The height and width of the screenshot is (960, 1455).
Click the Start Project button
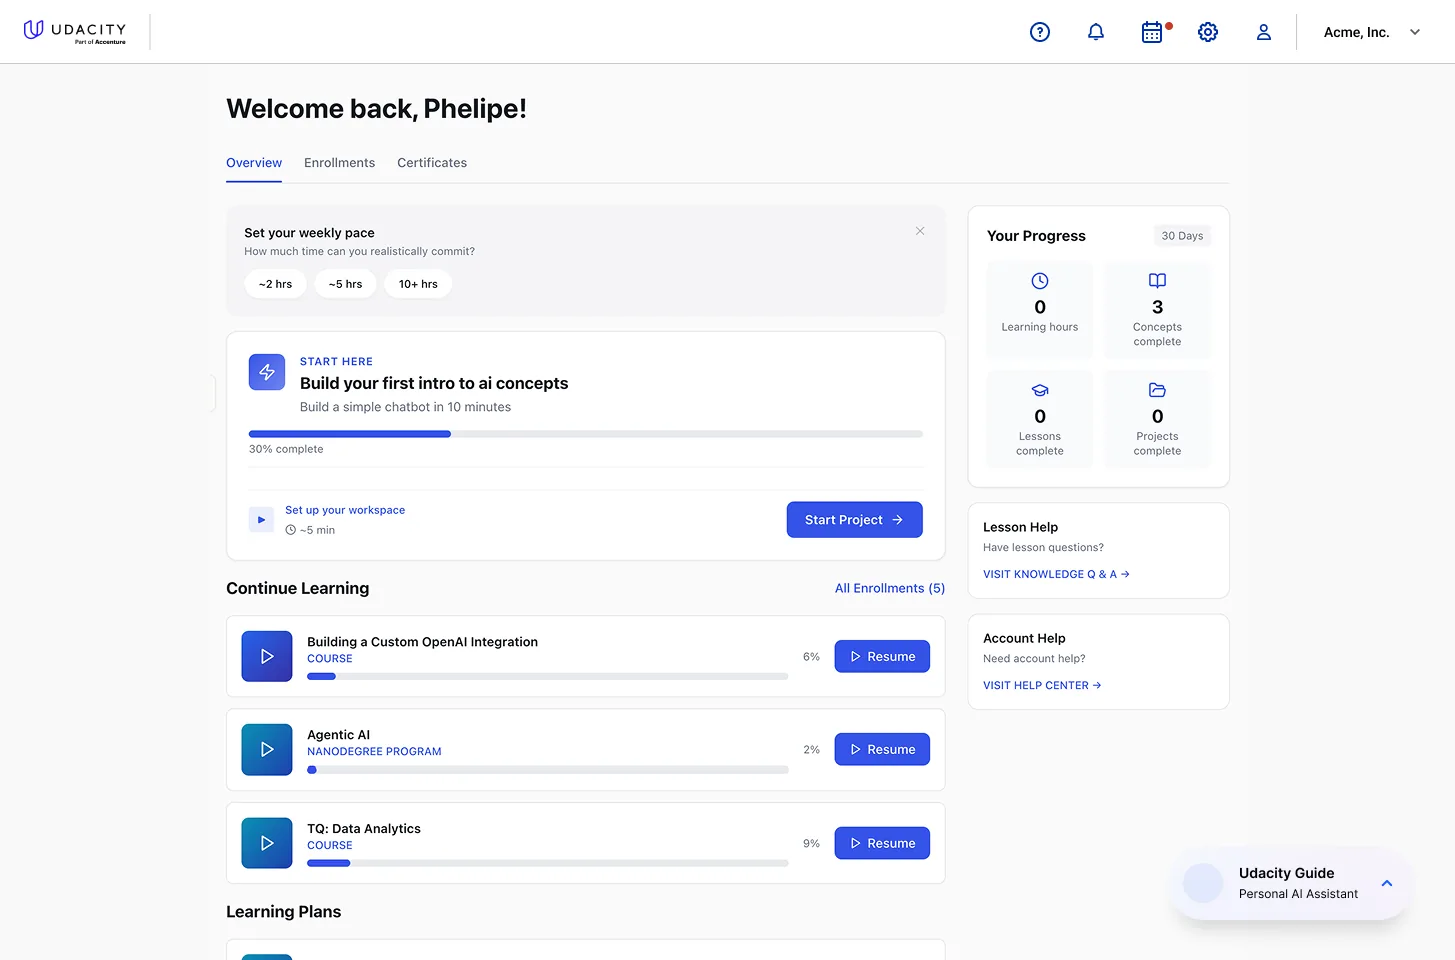[x=854, y=520]
